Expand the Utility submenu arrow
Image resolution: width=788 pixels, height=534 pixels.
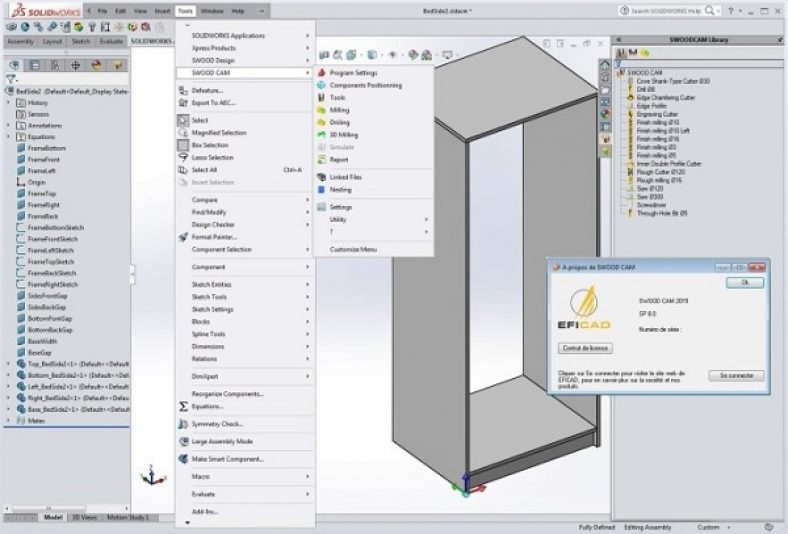click(426, 220)
